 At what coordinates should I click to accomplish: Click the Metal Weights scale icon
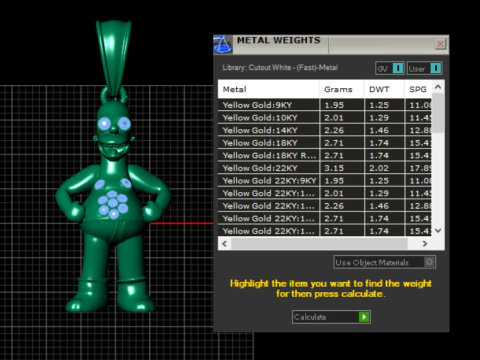tap(223, 44)
